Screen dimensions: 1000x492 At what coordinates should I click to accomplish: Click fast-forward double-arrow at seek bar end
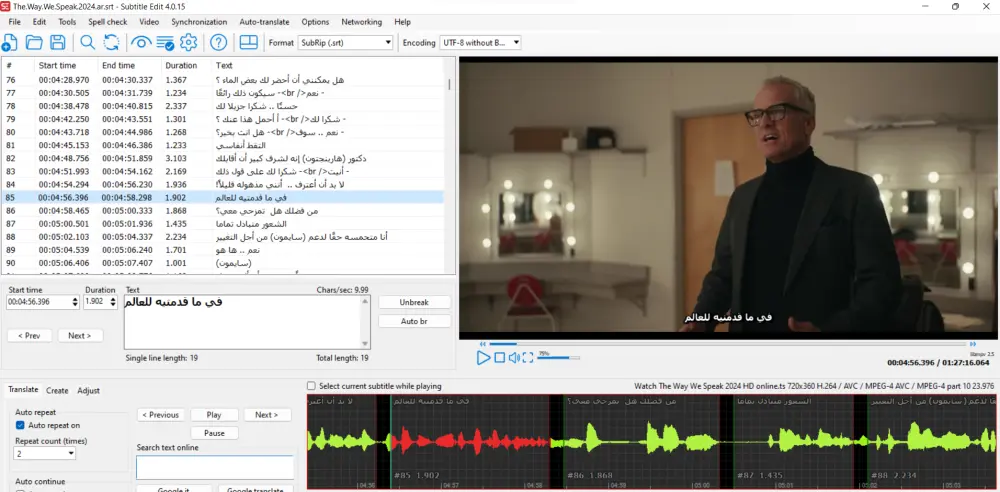point(973,344)
